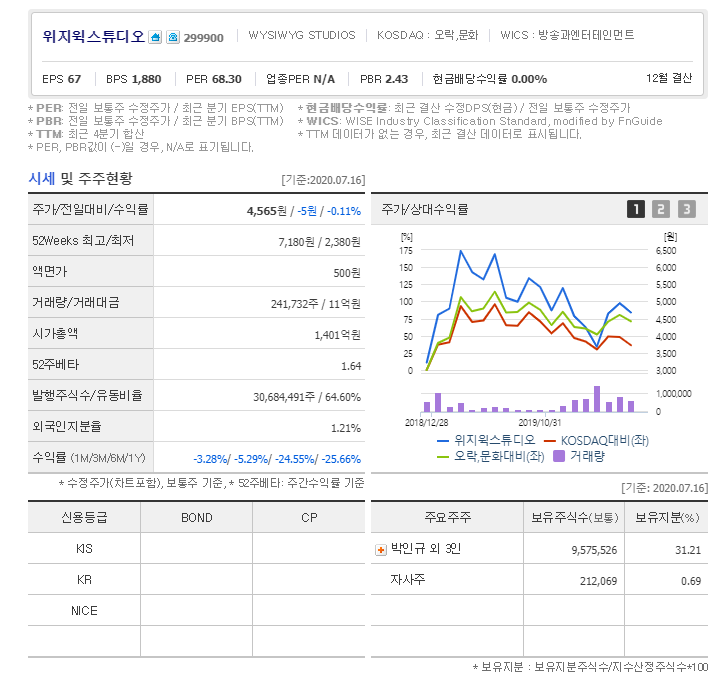Click the purple 거래량 legend square

559,456
